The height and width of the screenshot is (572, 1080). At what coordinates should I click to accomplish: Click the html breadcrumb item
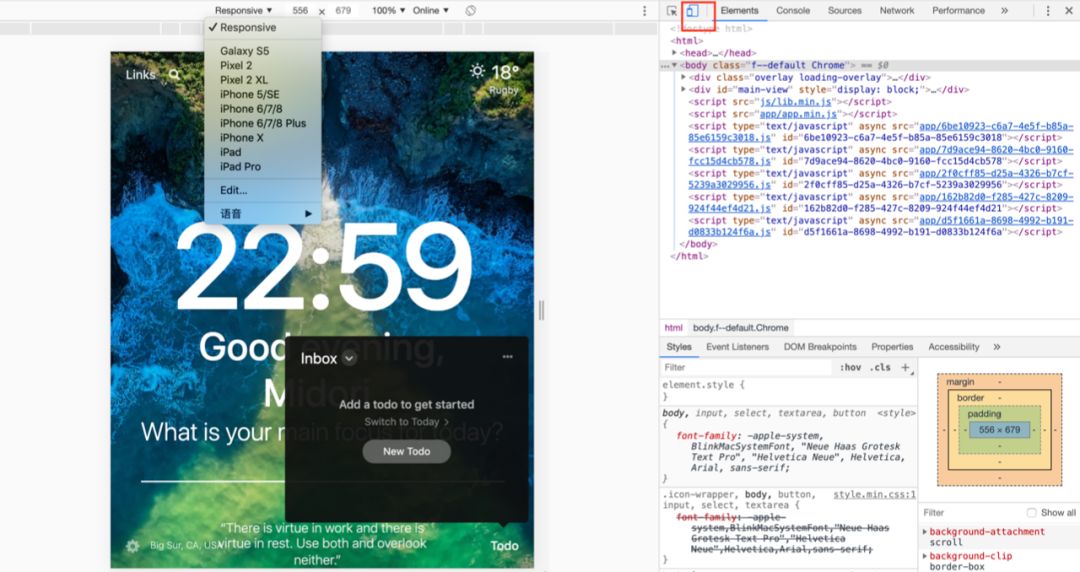click(674, 327)
